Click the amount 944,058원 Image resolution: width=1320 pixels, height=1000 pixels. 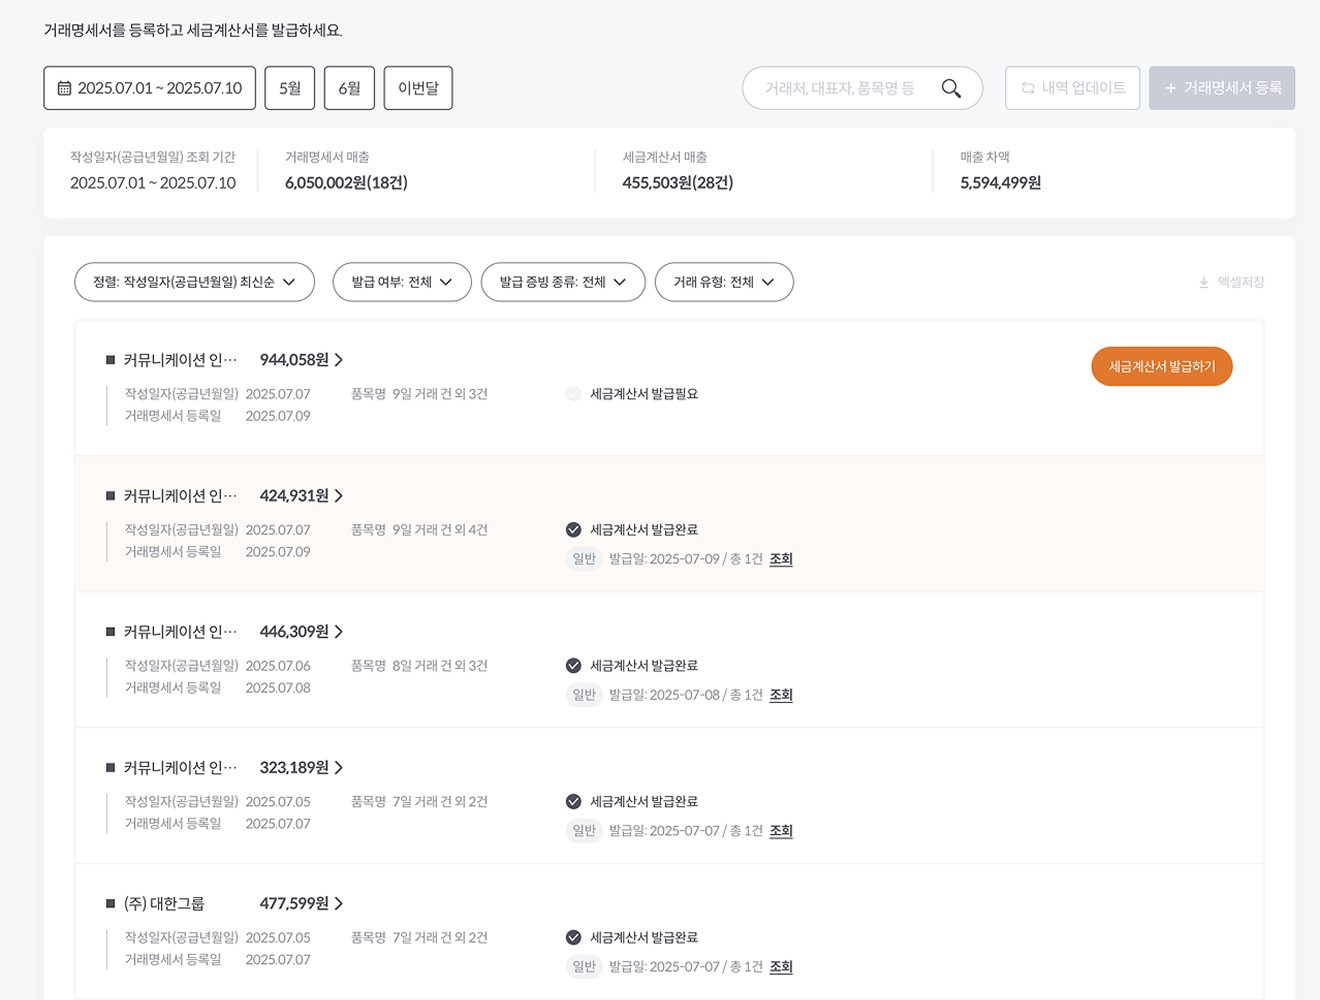point(294,360)
